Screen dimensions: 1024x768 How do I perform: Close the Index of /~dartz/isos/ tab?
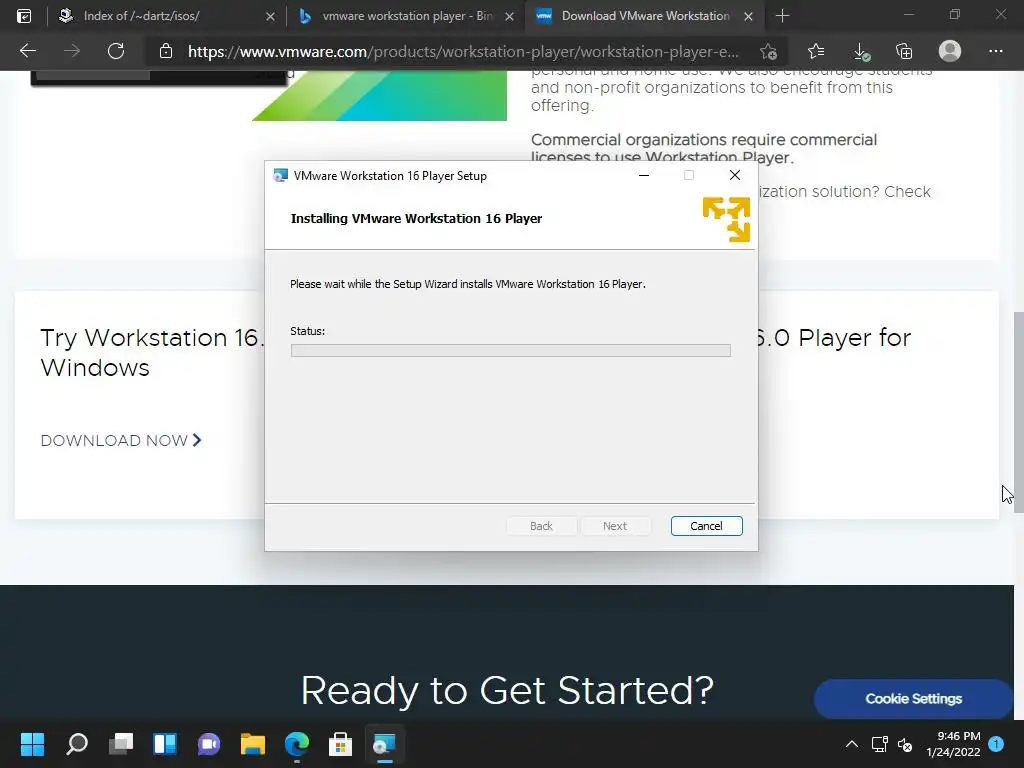pos(270,16)
